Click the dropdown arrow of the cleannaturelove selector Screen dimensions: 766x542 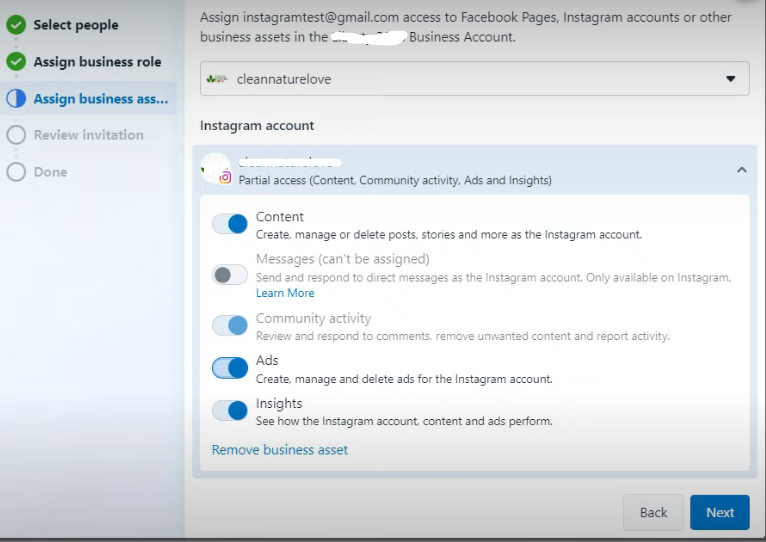tap(730, 79)
